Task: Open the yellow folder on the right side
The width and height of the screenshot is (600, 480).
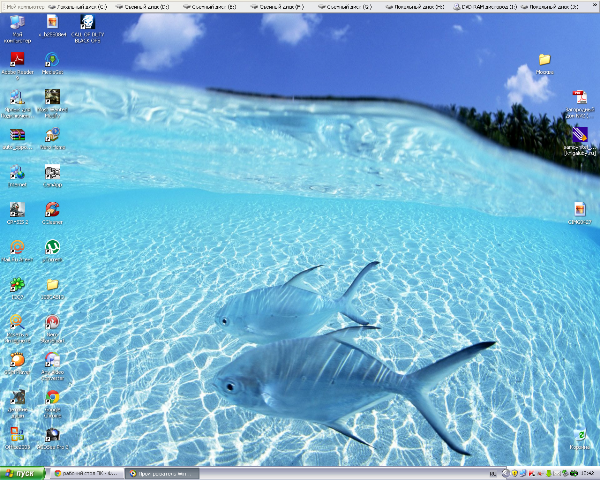Action: (x=544, y=62)
